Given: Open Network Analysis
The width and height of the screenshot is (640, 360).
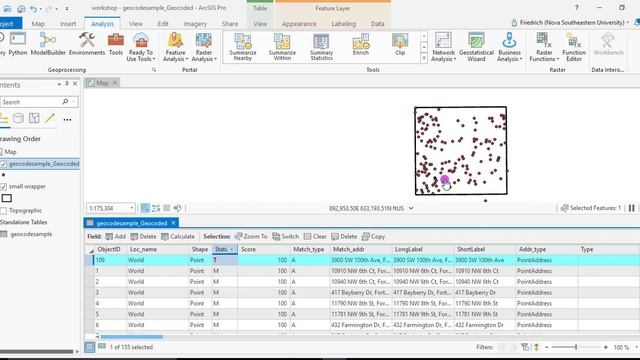Looking at the screenshot, I should (443, 47).
